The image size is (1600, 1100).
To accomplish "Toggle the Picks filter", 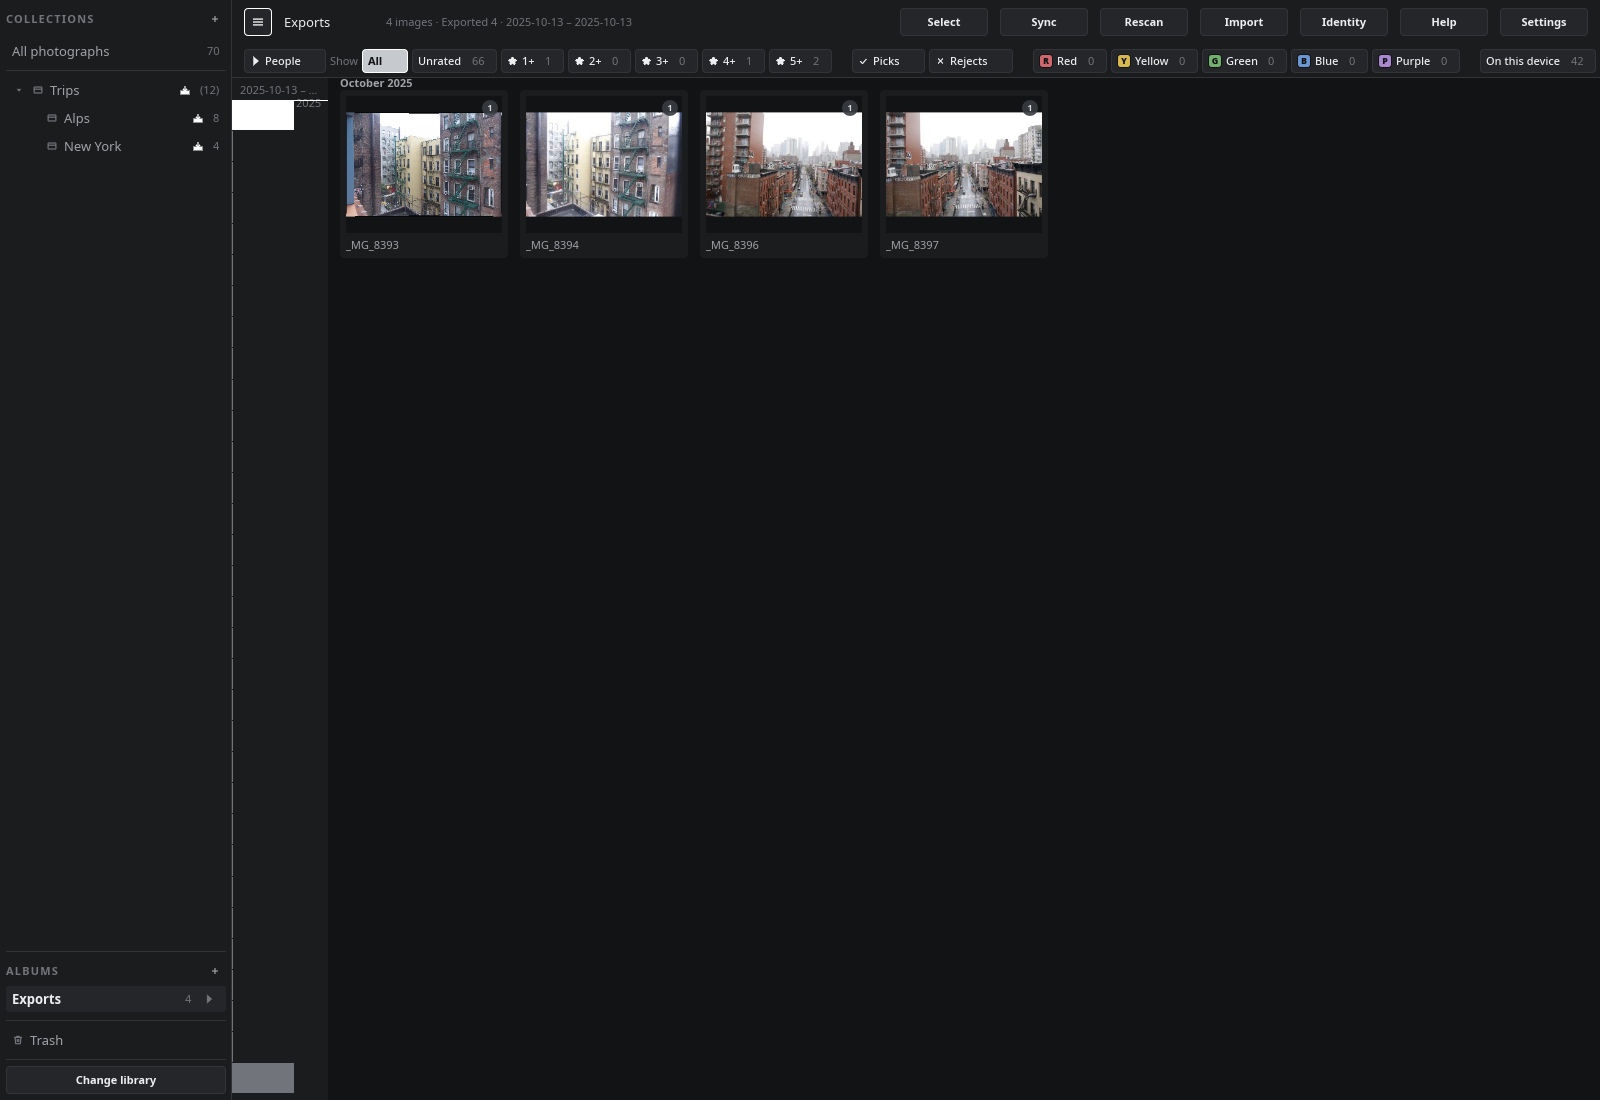I will coord(888,61).
